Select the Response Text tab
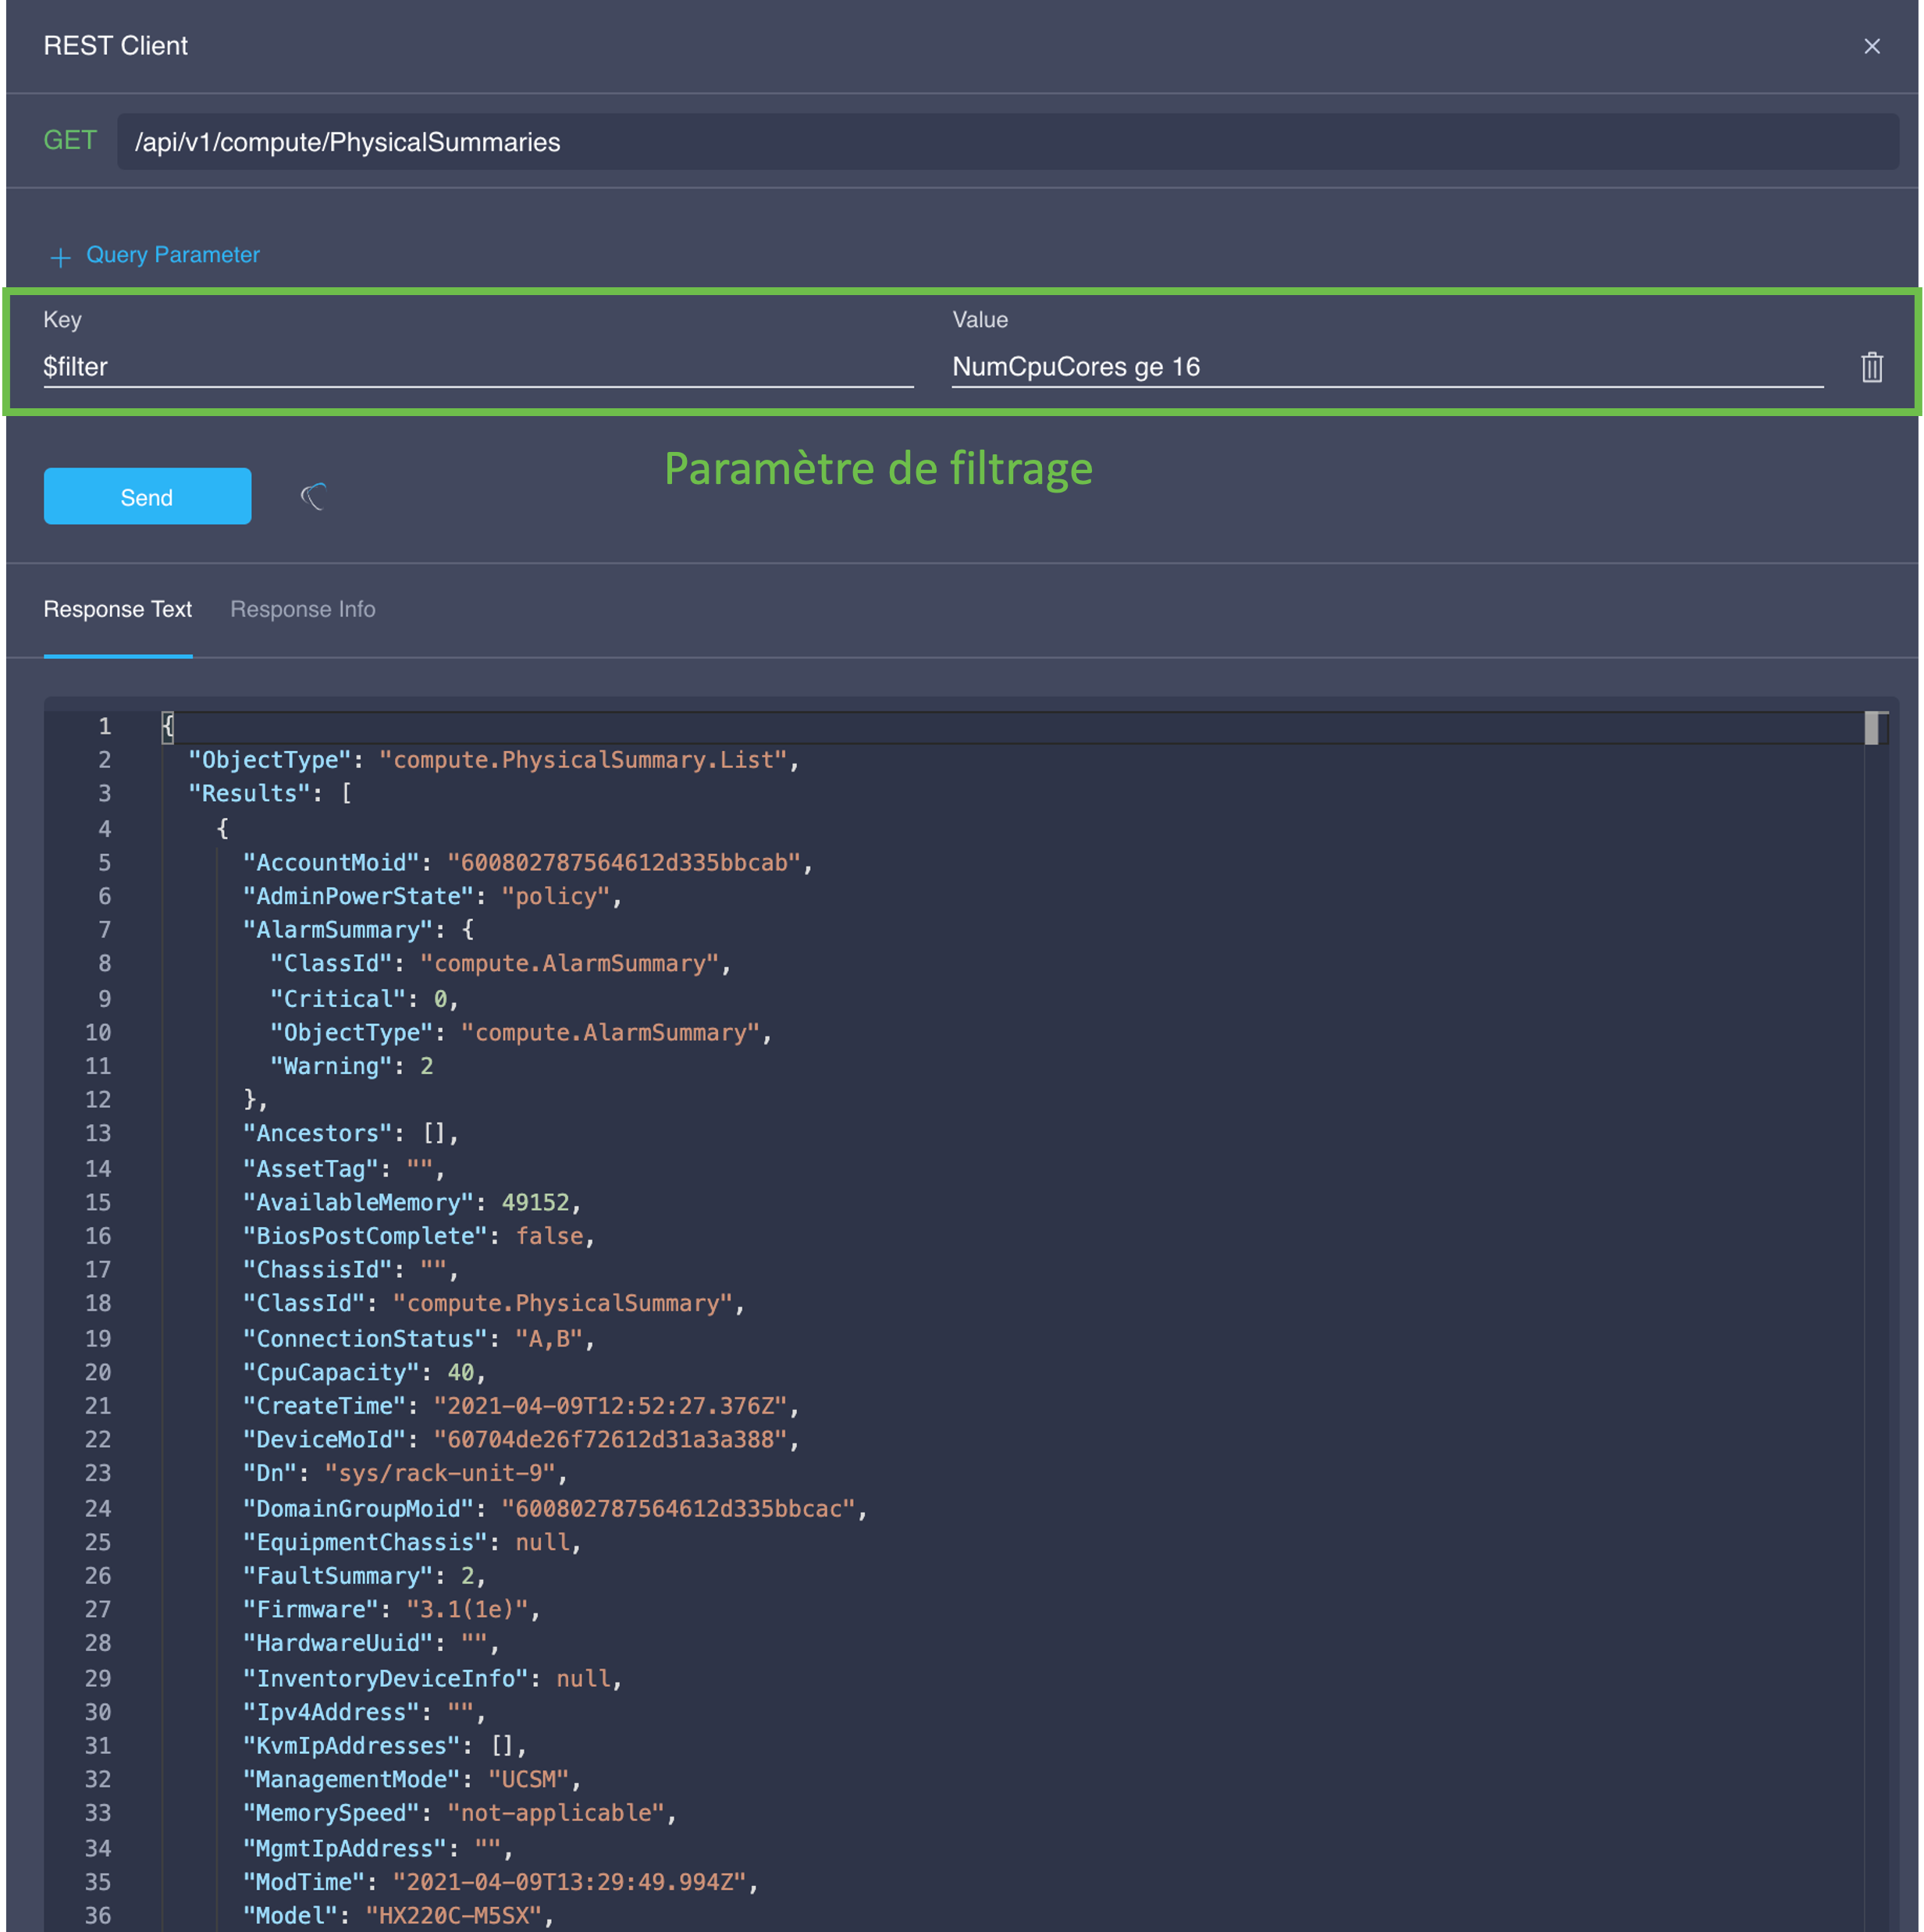 pyautogui.click(x=117, y=609)
